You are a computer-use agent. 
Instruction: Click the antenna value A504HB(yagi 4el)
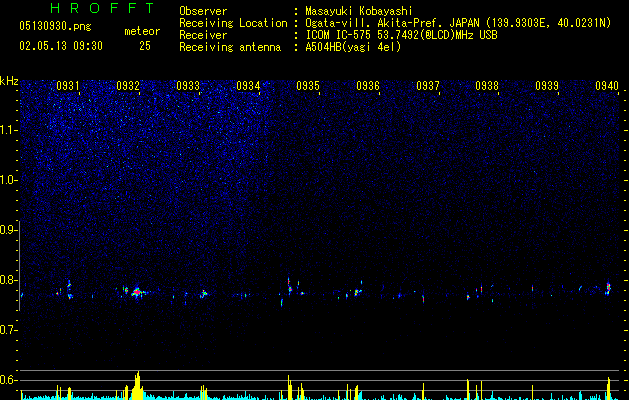[353, 47]
